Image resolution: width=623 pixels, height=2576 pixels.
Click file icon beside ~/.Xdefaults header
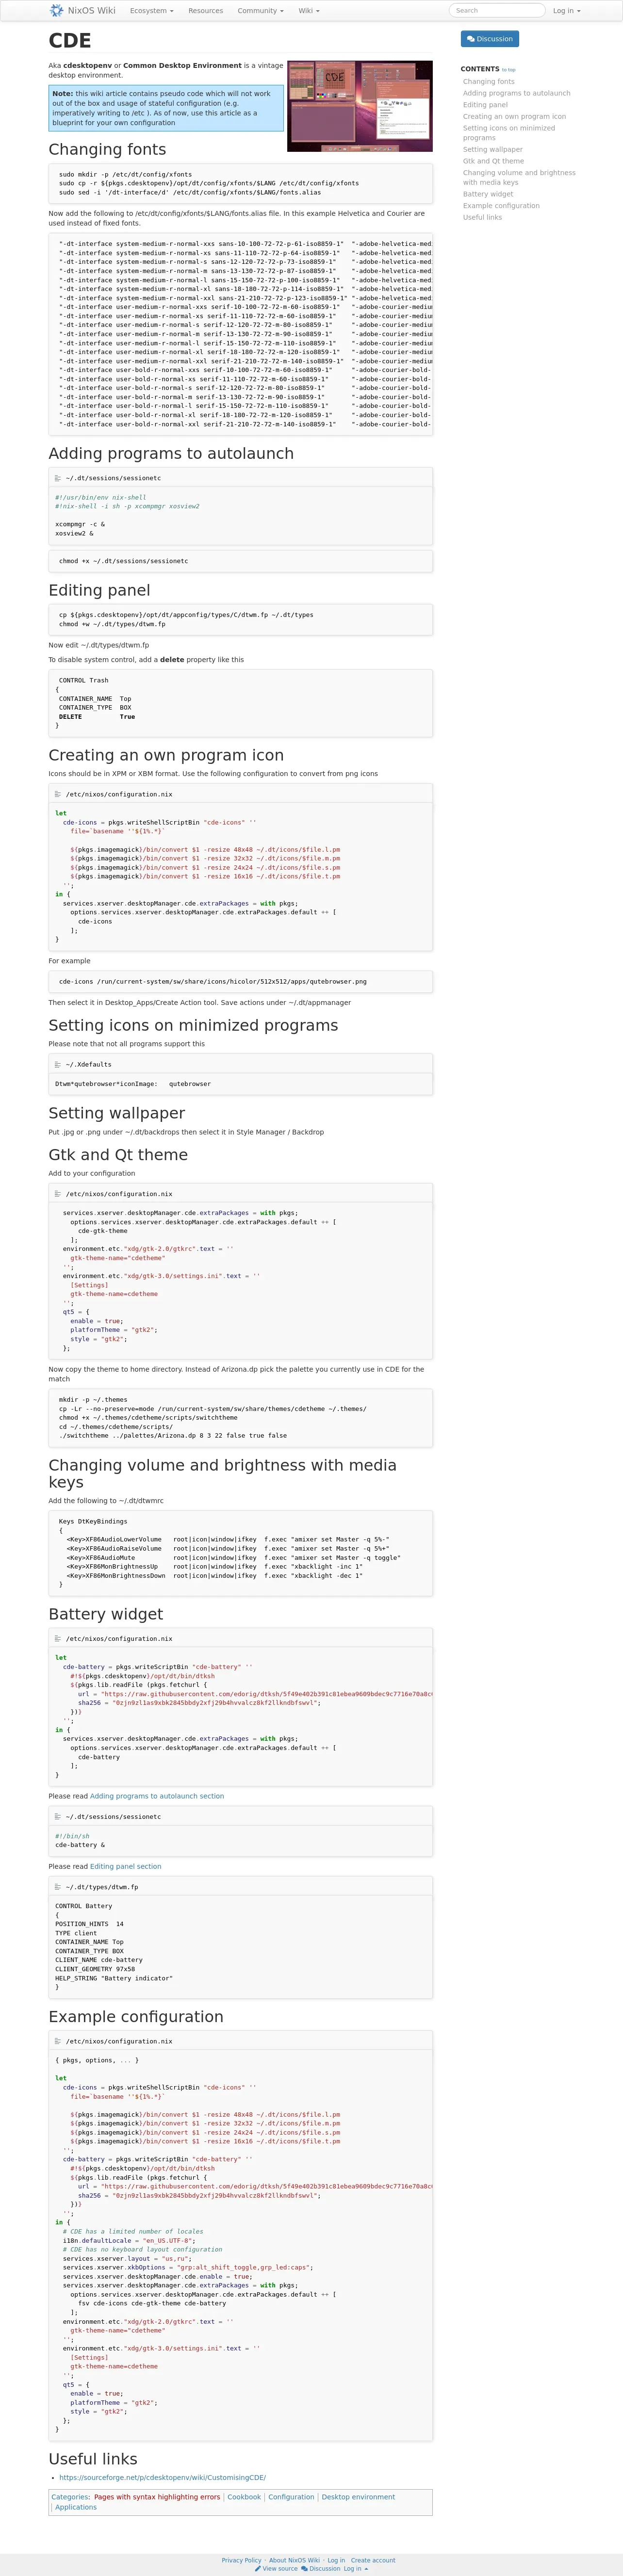point(58,1064)
